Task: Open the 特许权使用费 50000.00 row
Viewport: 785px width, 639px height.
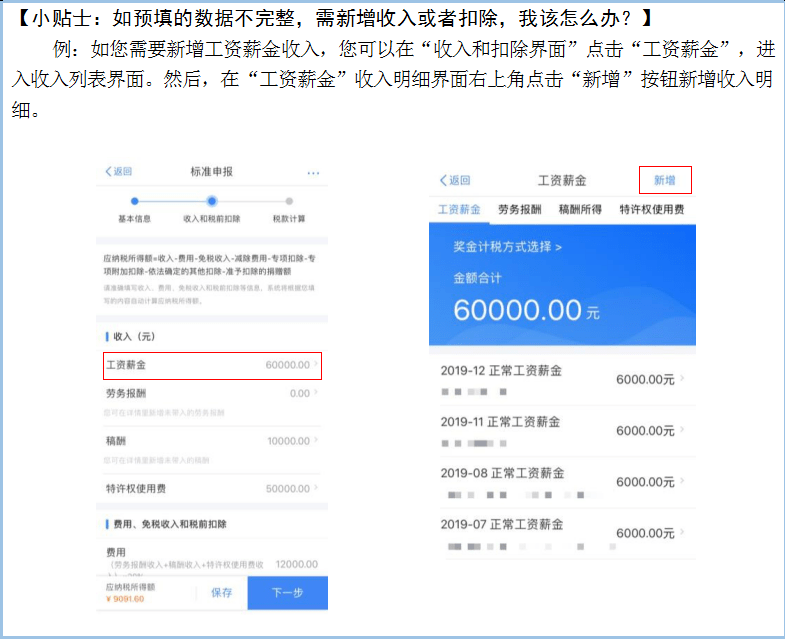Action: point(212,489)
